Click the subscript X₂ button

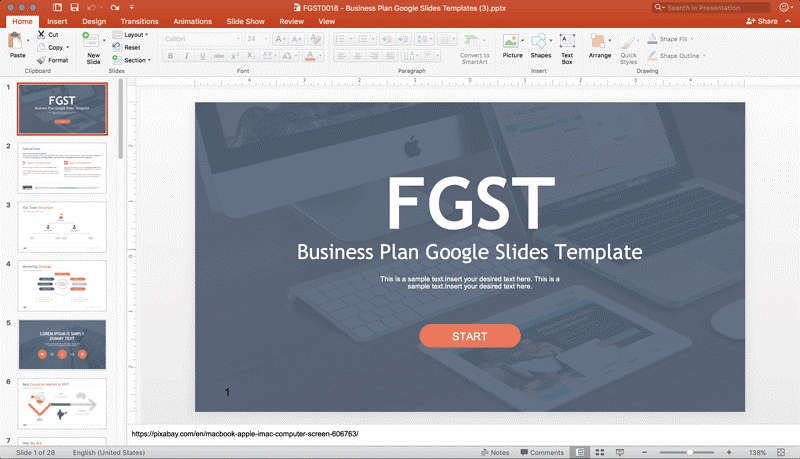pos(251,56)
